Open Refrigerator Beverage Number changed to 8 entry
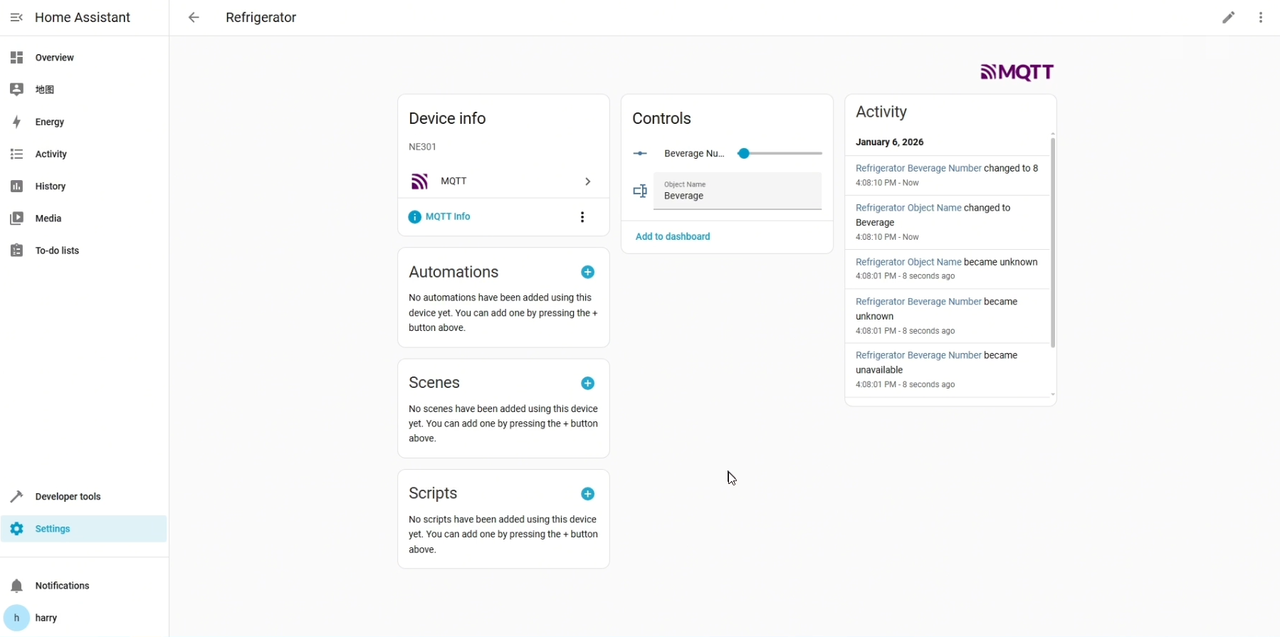This screenshot has width=1280, height=637. (x=918, y=169)
